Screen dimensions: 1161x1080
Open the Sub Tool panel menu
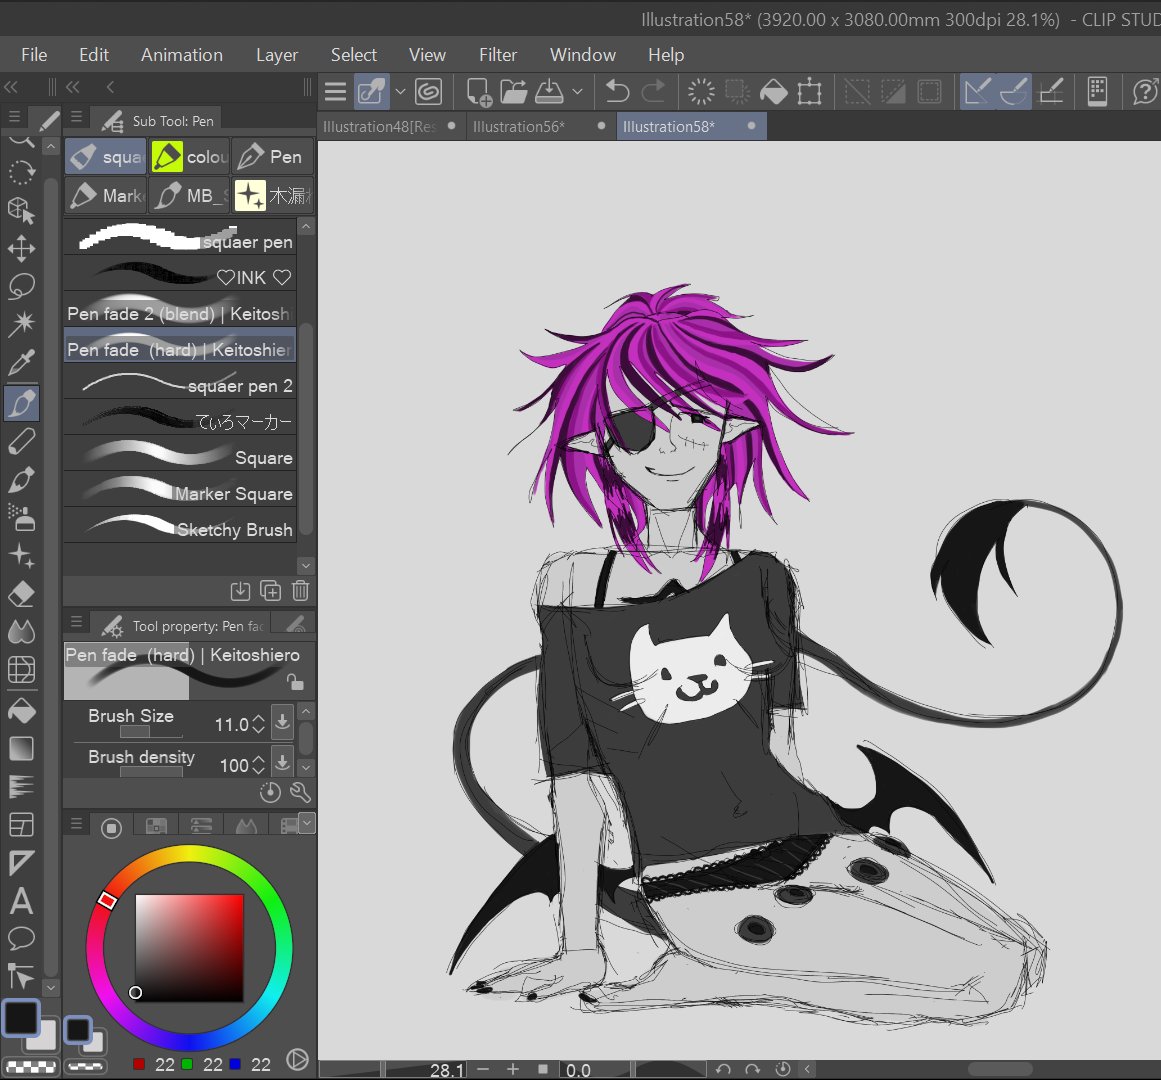76,117
